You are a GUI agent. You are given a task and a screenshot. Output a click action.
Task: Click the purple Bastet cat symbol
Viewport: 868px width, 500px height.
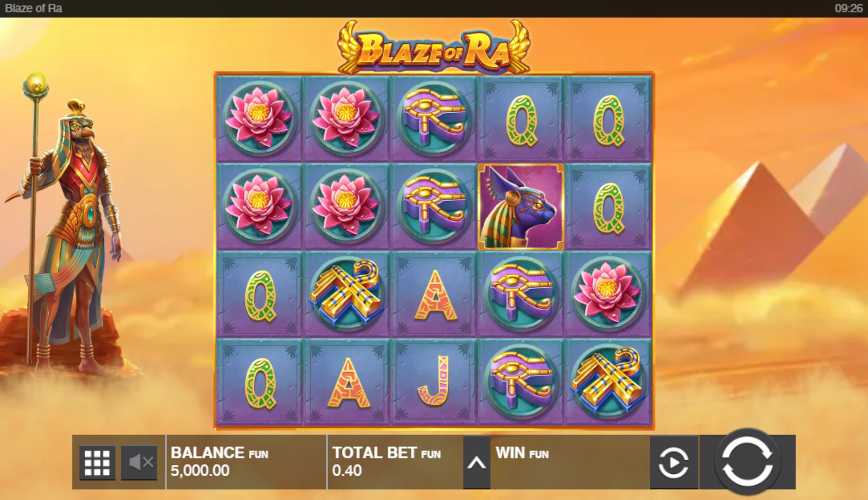click(x=521, y=207)
